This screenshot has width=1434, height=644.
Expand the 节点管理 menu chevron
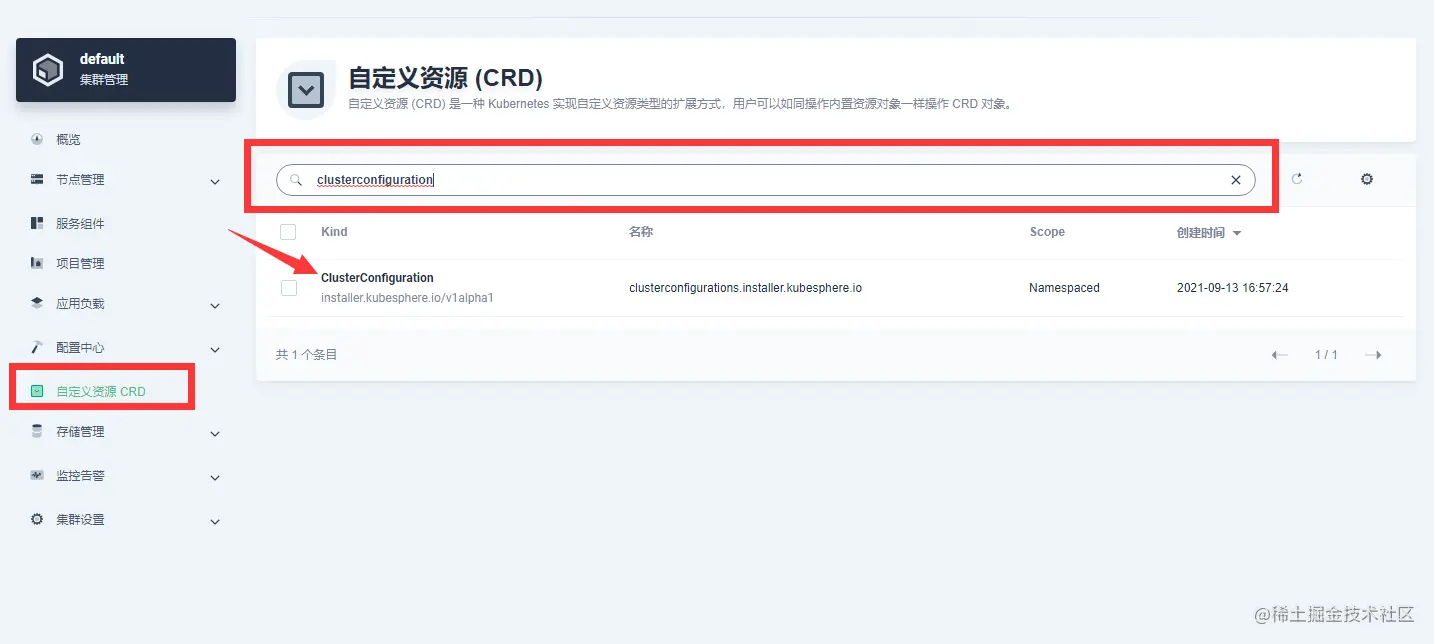pyautogui.click(x=215, y=182)
